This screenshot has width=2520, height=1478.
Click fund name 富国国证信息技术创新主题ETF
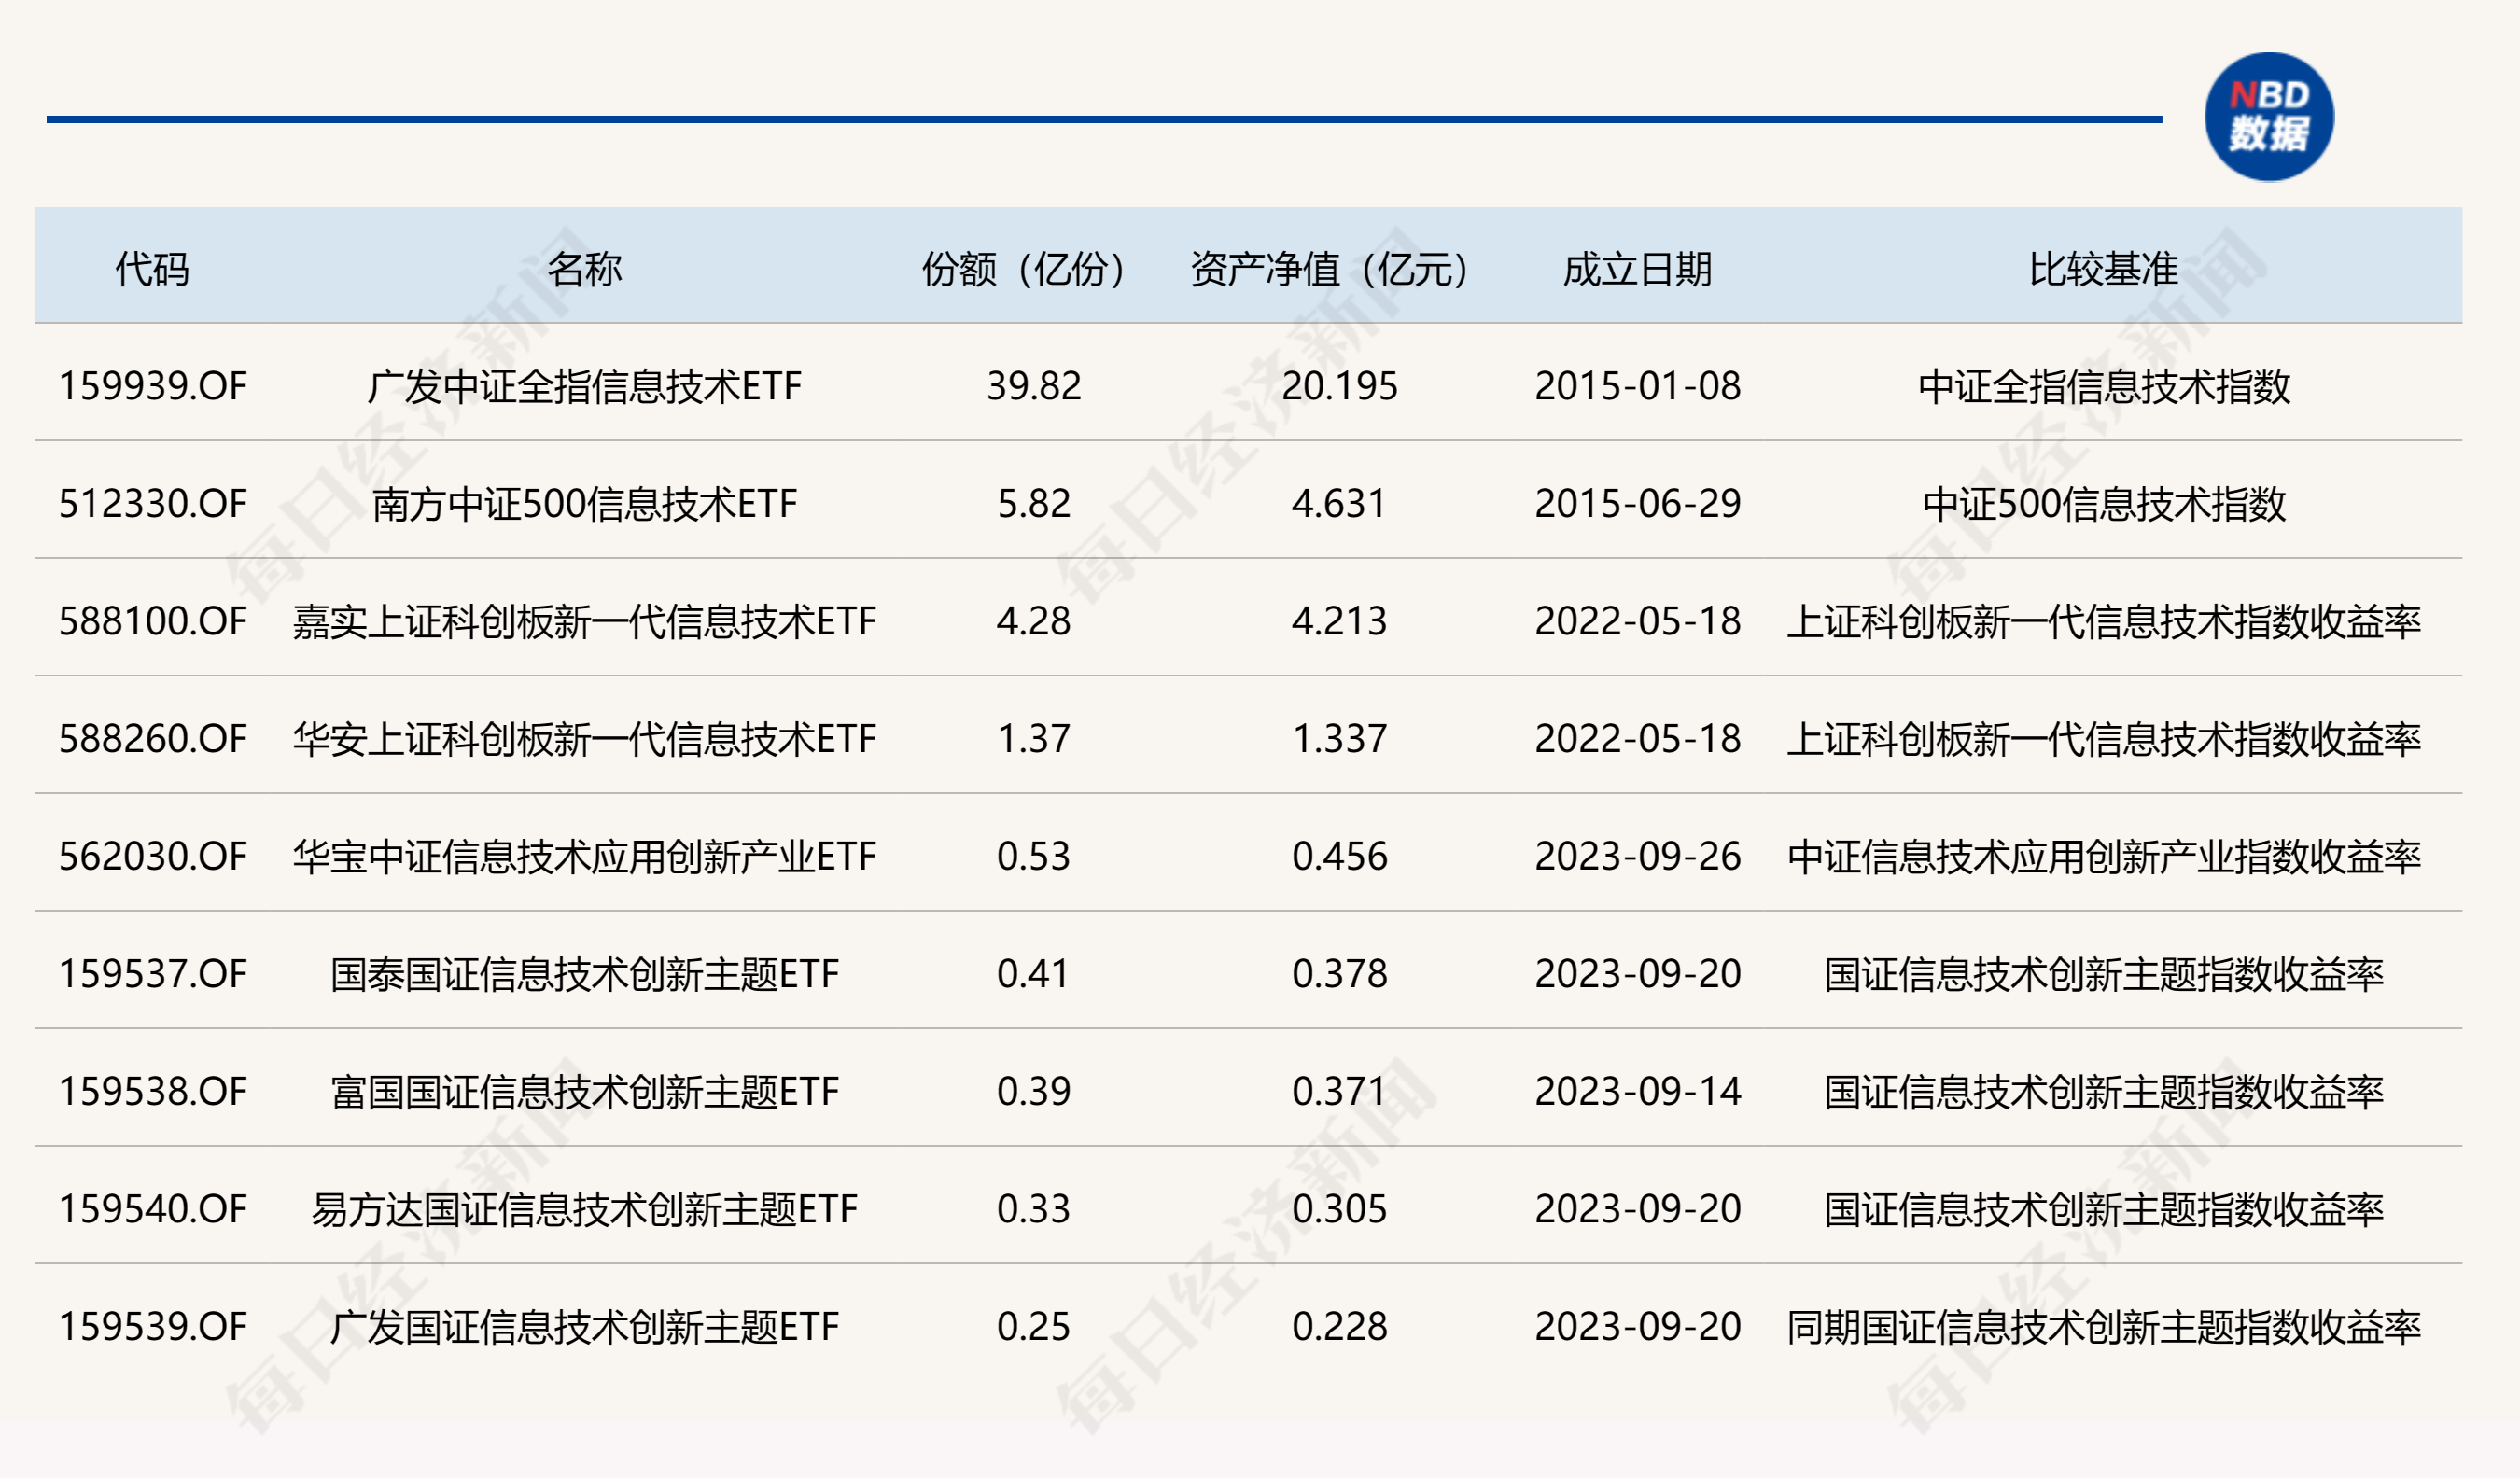[x=585, y=1091]
